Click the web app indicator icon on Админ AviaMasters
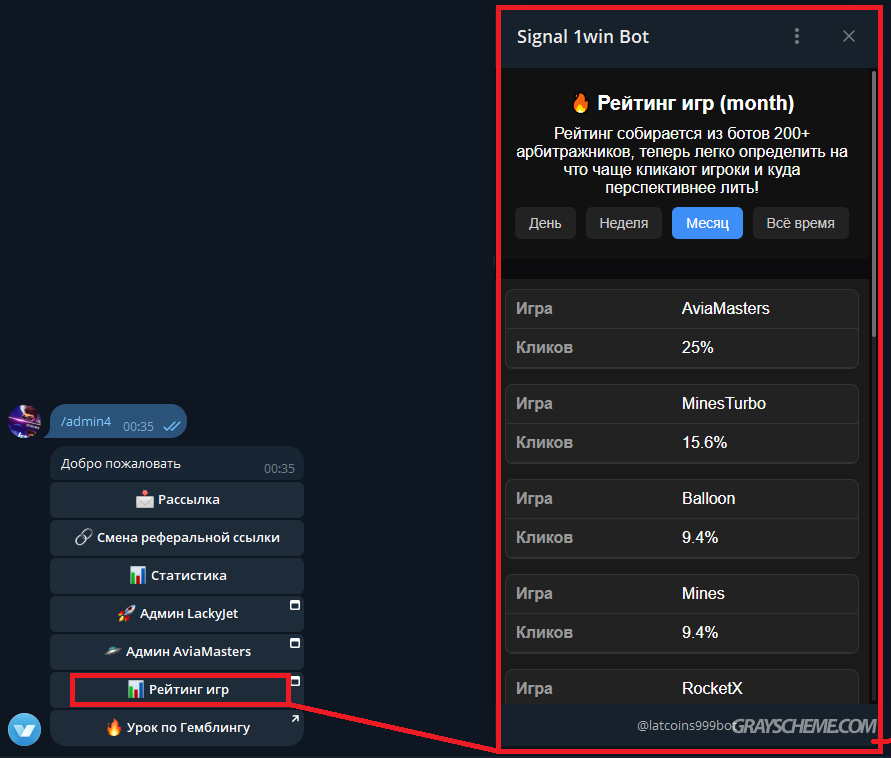 click(x=295, y=643)
